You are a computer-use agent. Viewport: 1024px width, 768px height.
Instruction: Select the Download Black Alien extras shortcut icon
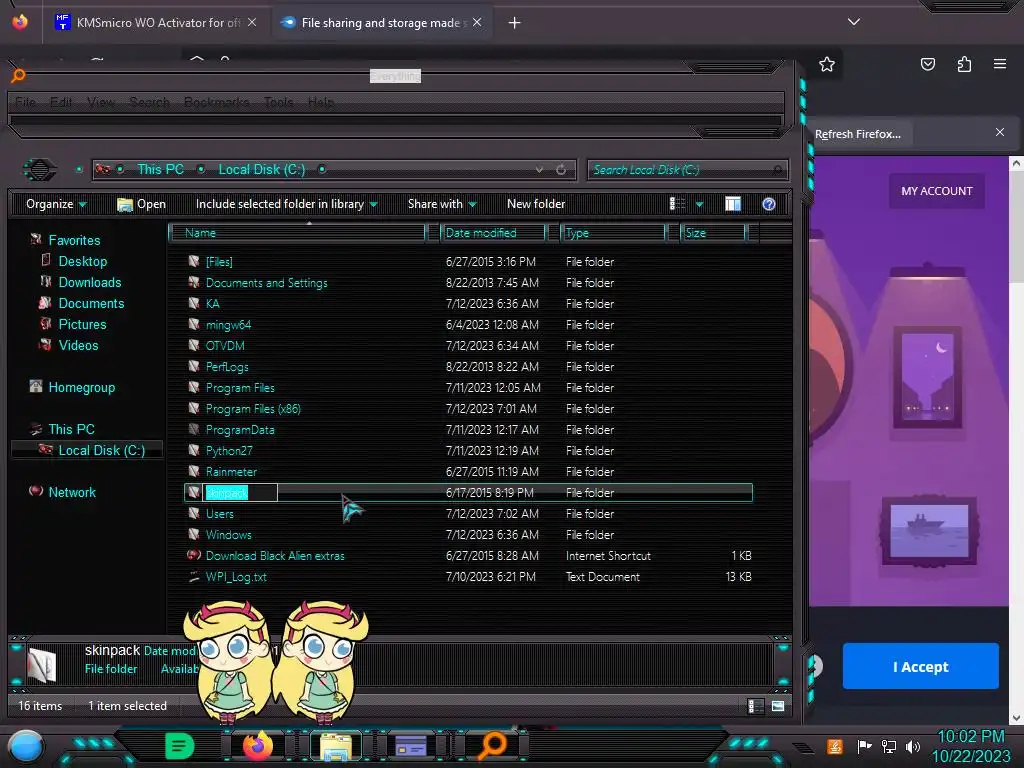(x=193, y=555)
